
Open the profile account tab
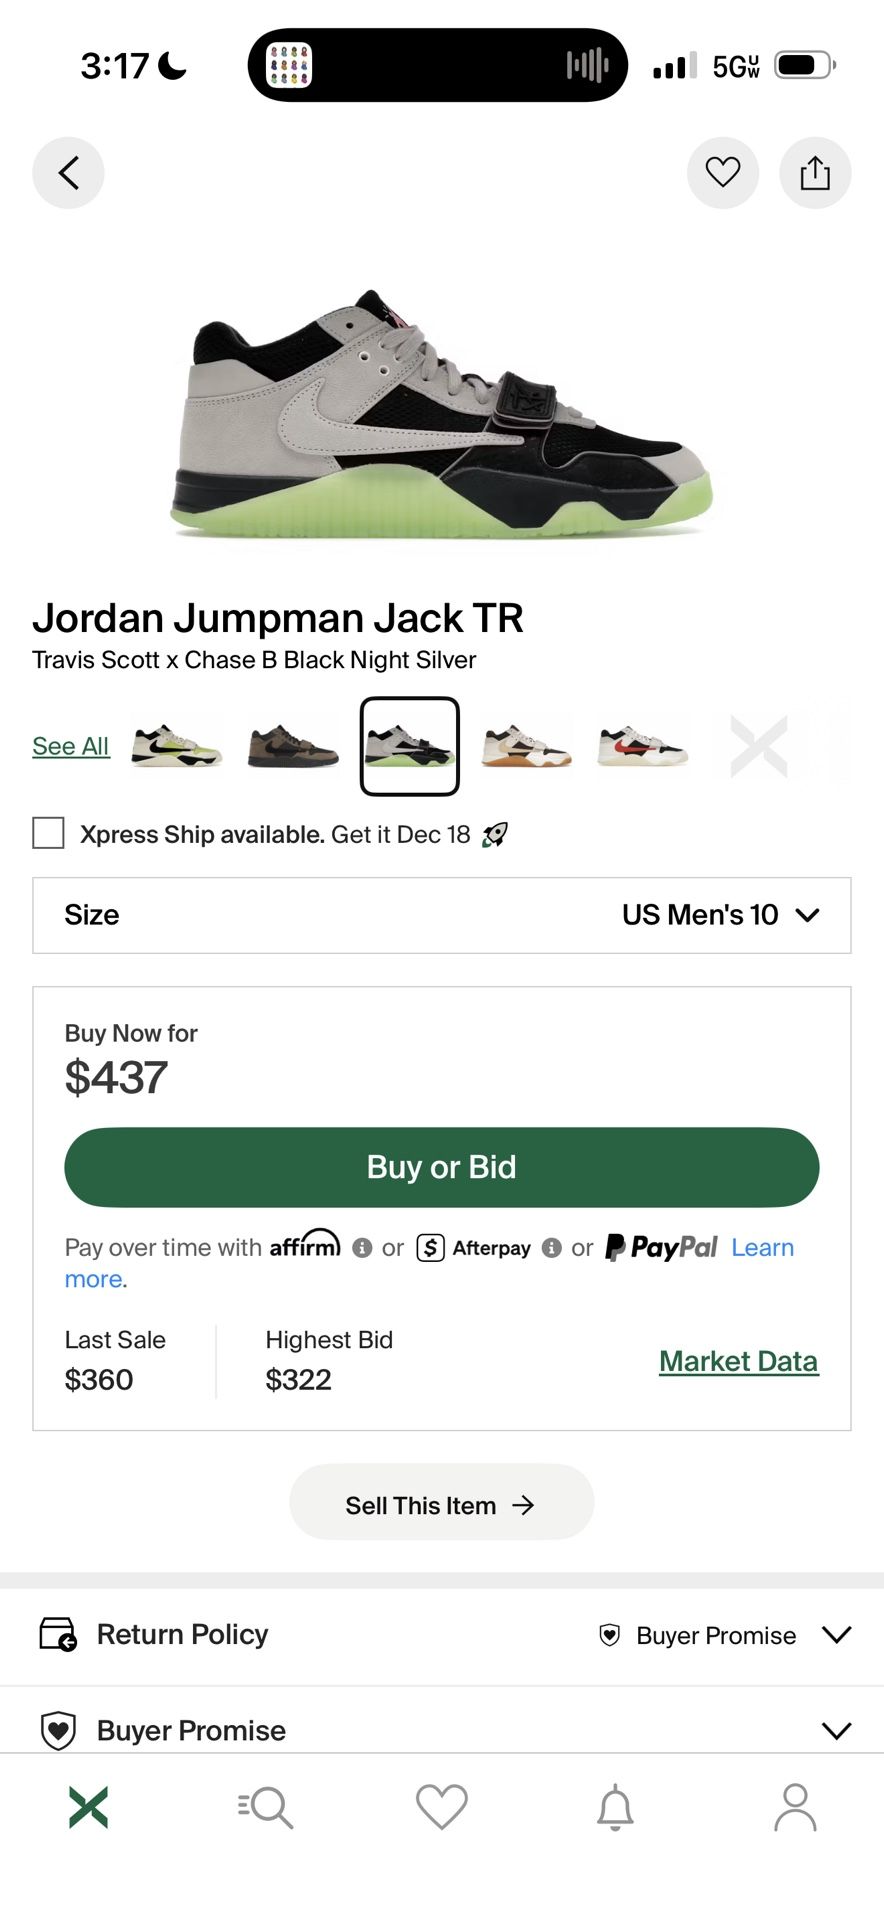pos(795,1807)
